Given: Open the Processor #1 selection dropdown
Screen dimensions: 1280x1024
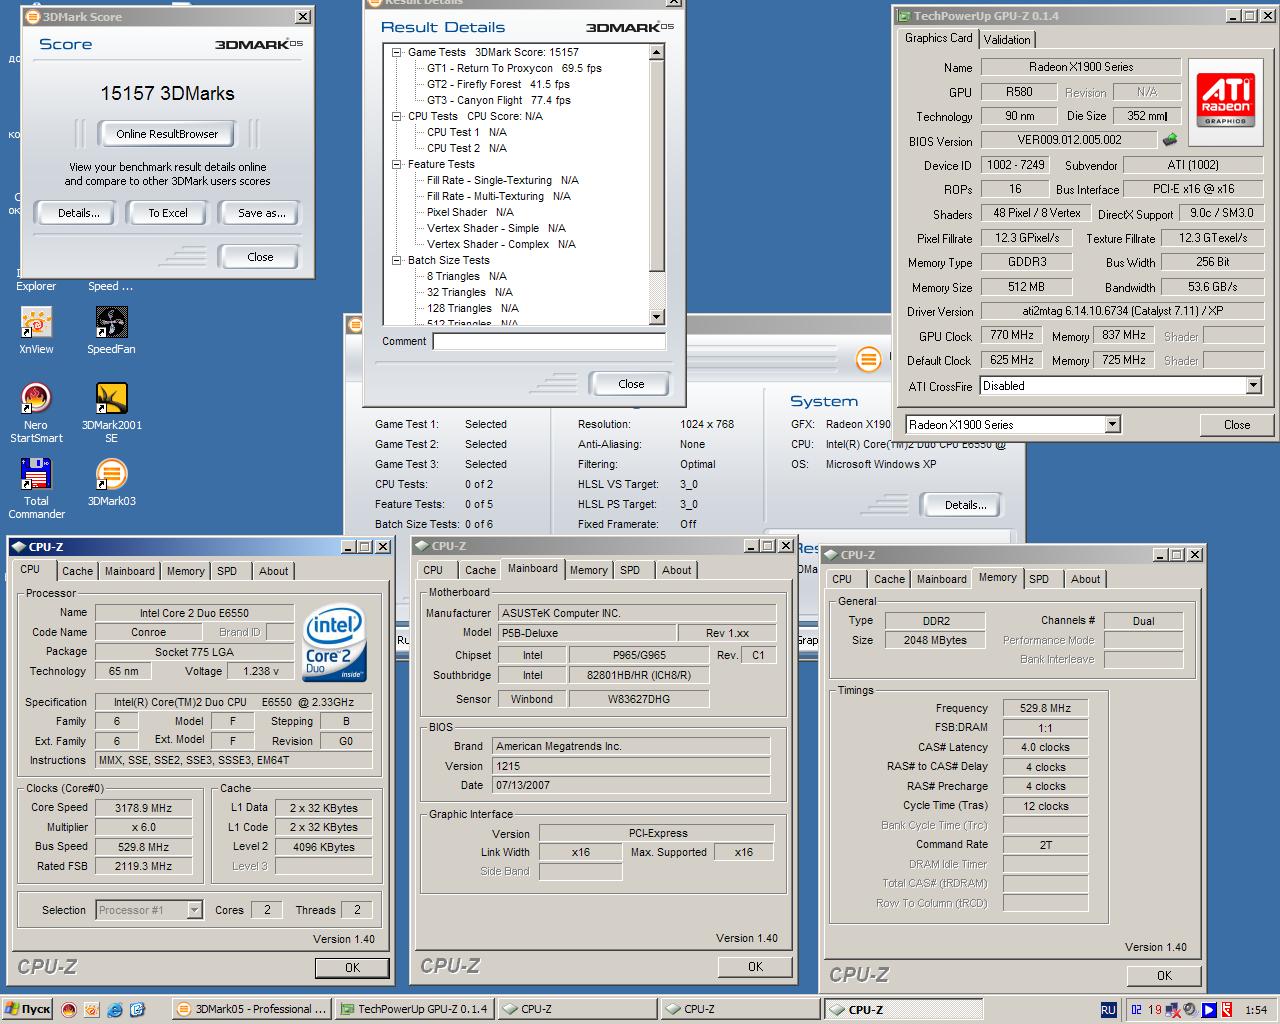Looking at the screenshot, I should pyautogui.click(x=194, y=910).
